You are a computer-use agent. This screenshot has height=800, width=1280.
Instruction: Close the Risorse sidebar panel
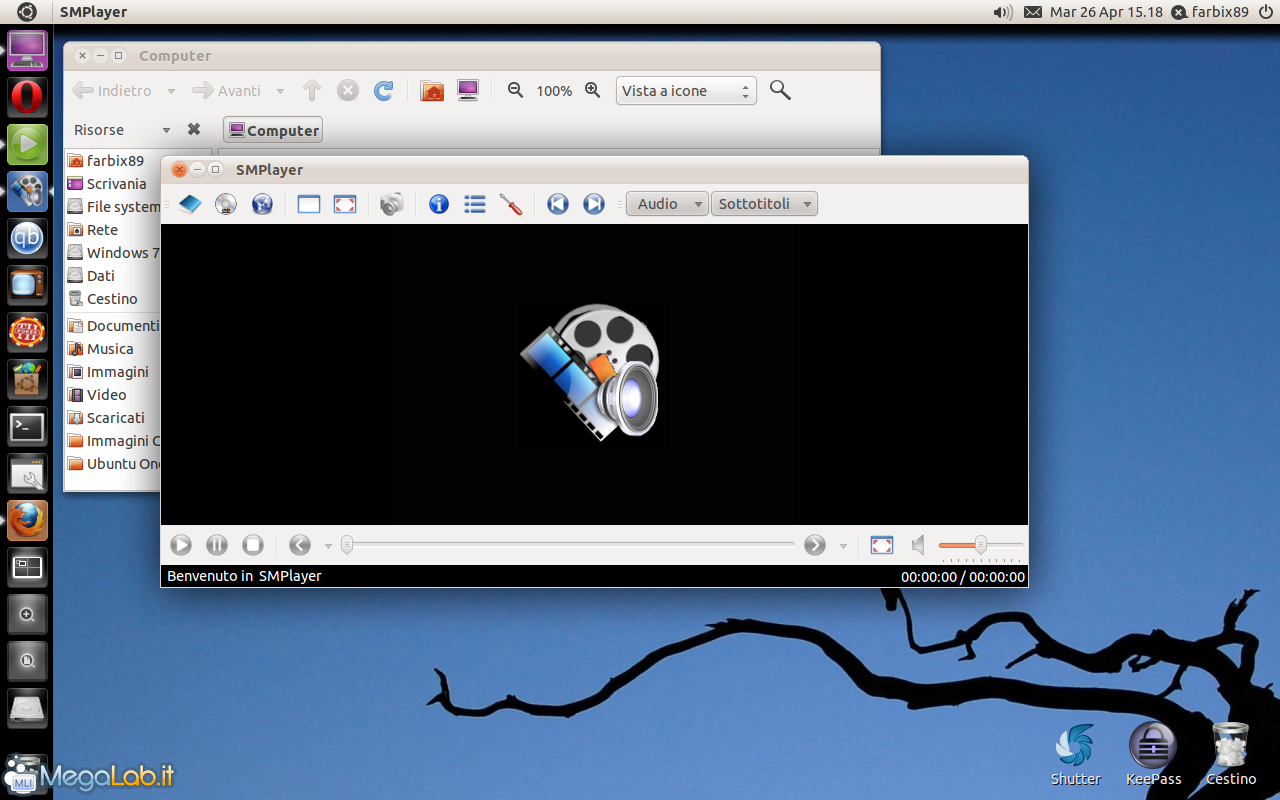[x=194, y=129]
